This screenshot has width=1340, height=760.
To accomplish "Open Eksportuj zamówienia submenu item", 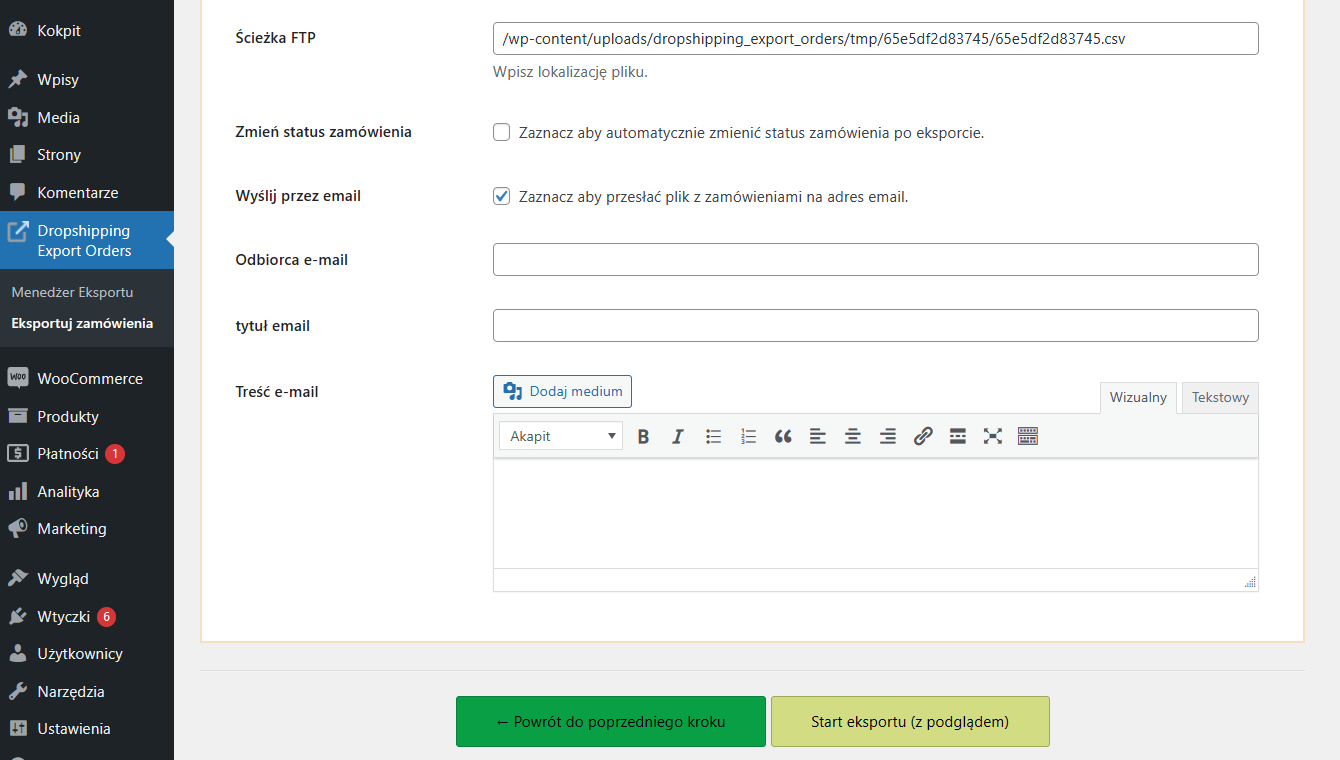I will tap(82, 323).
